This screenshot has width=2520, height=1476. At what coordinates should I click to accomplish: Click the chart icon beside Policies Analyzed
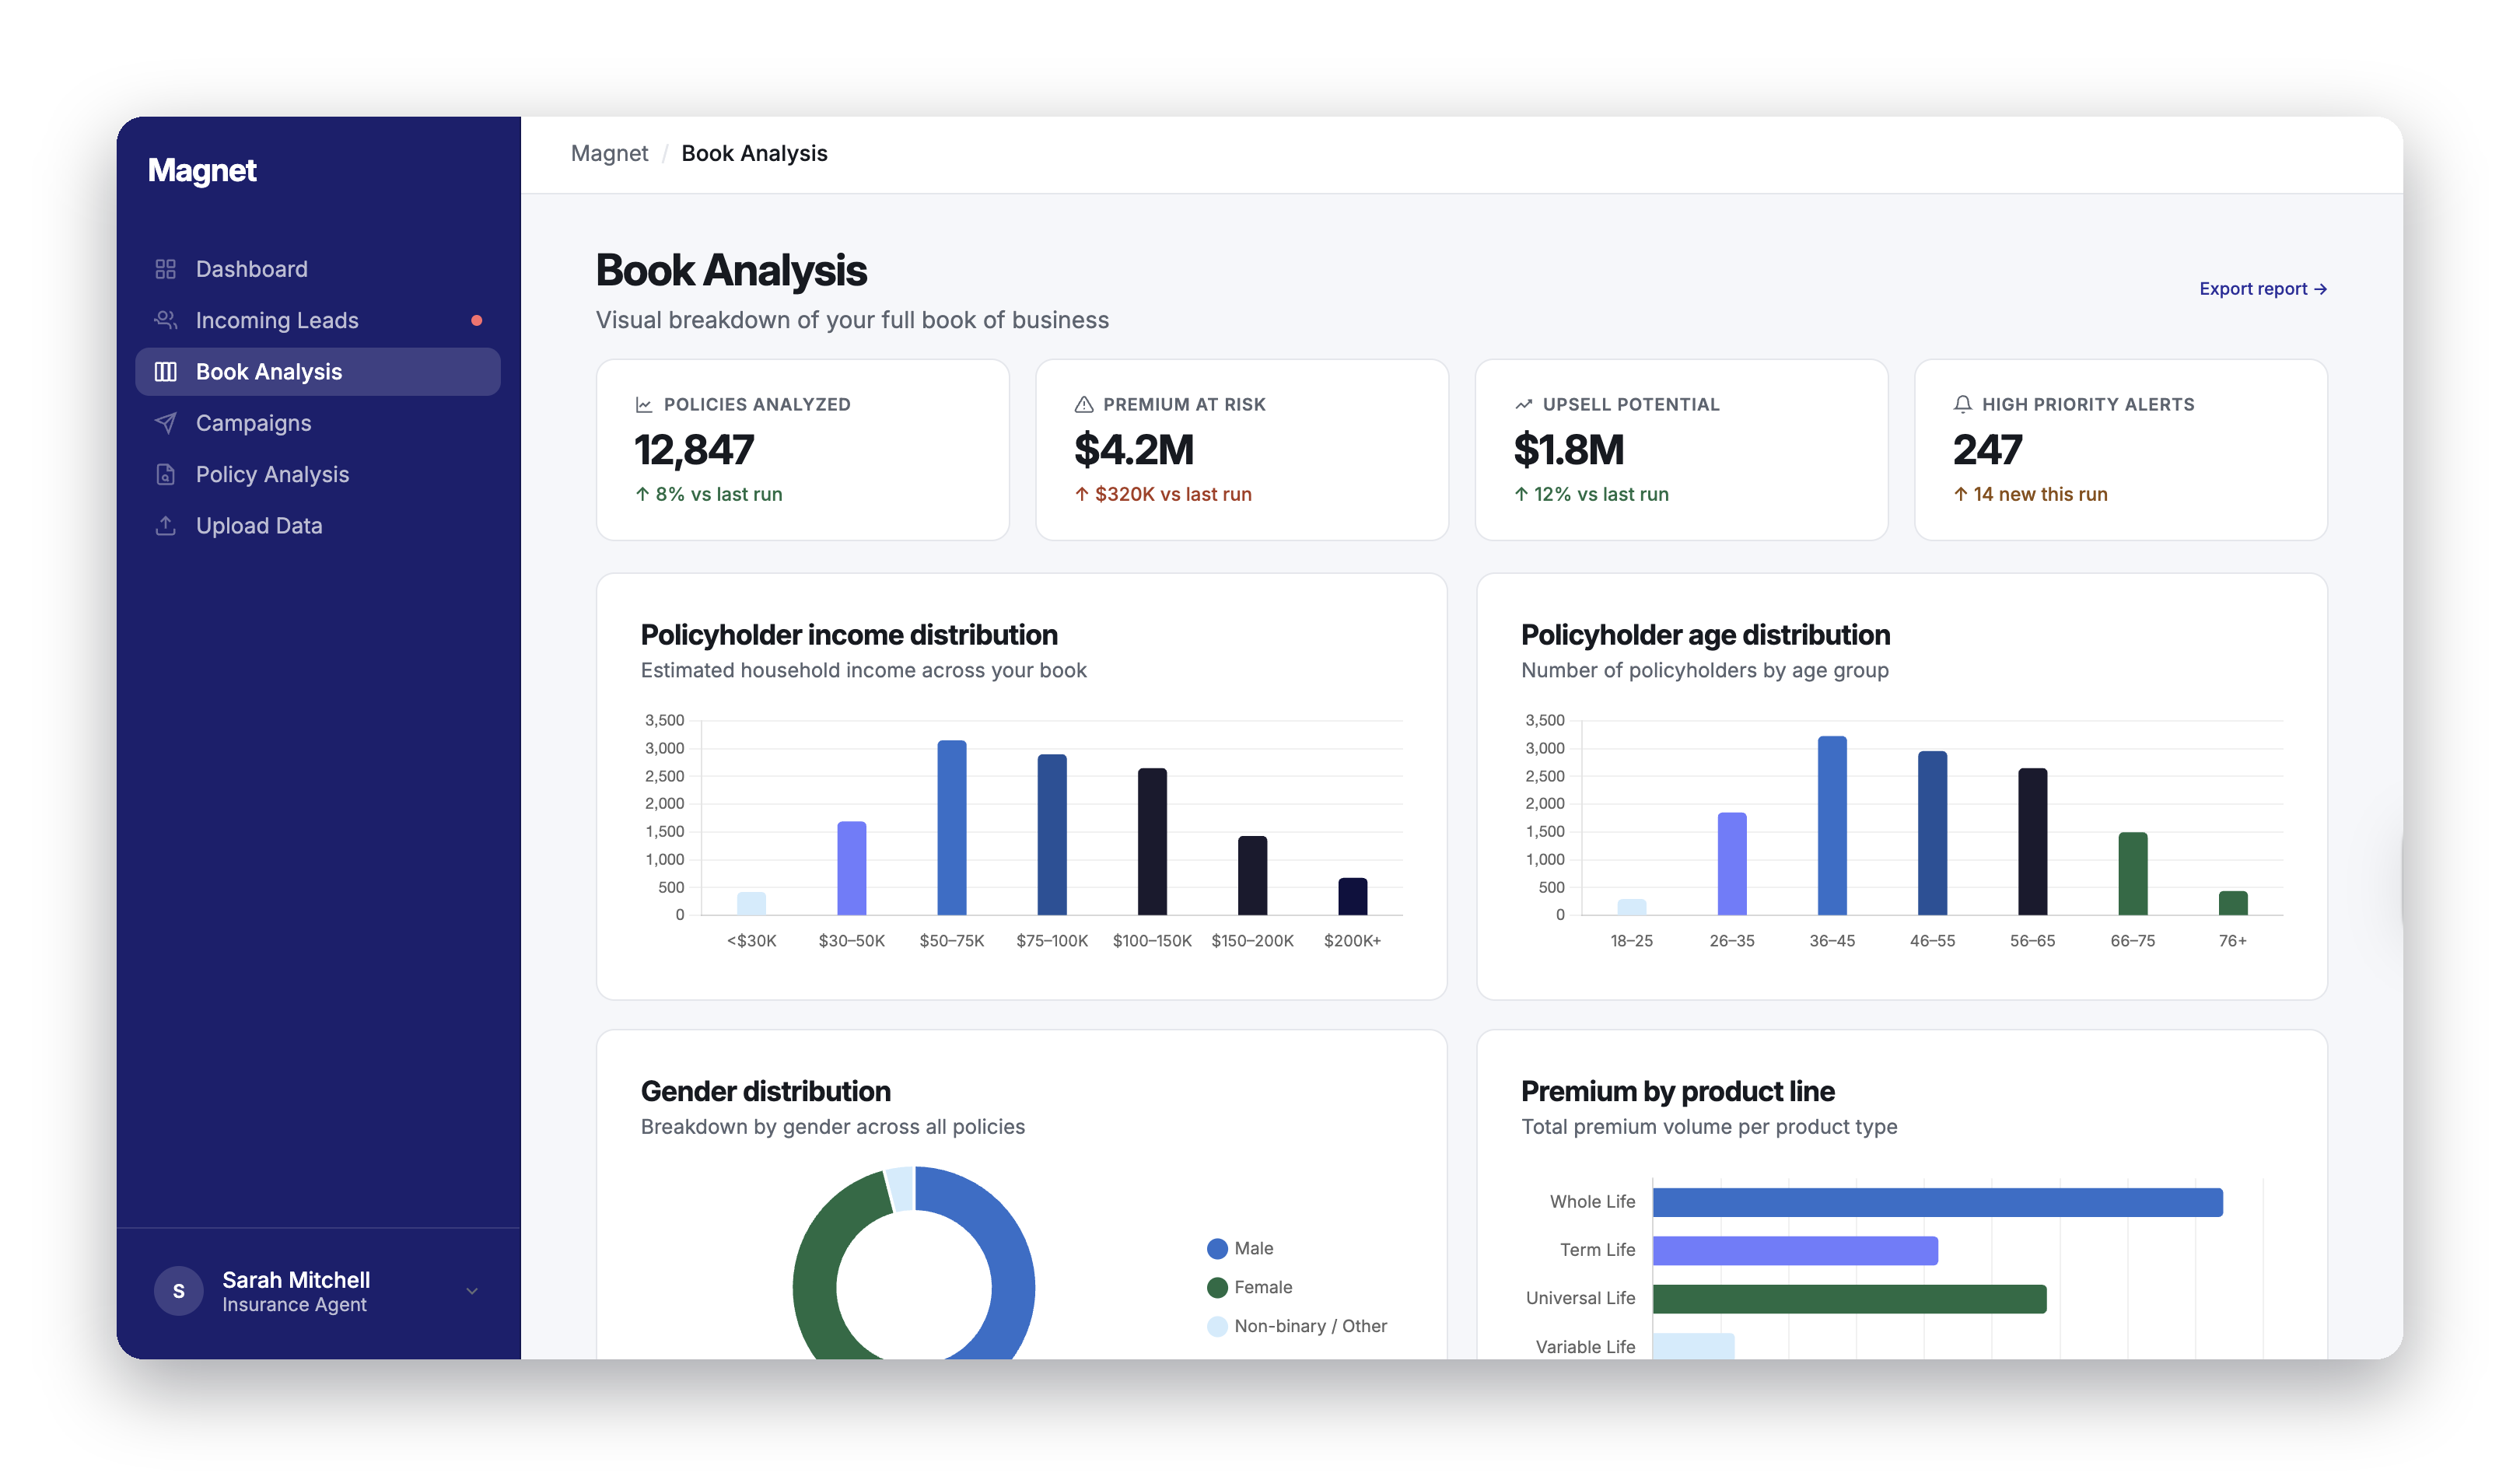(644, 405)
